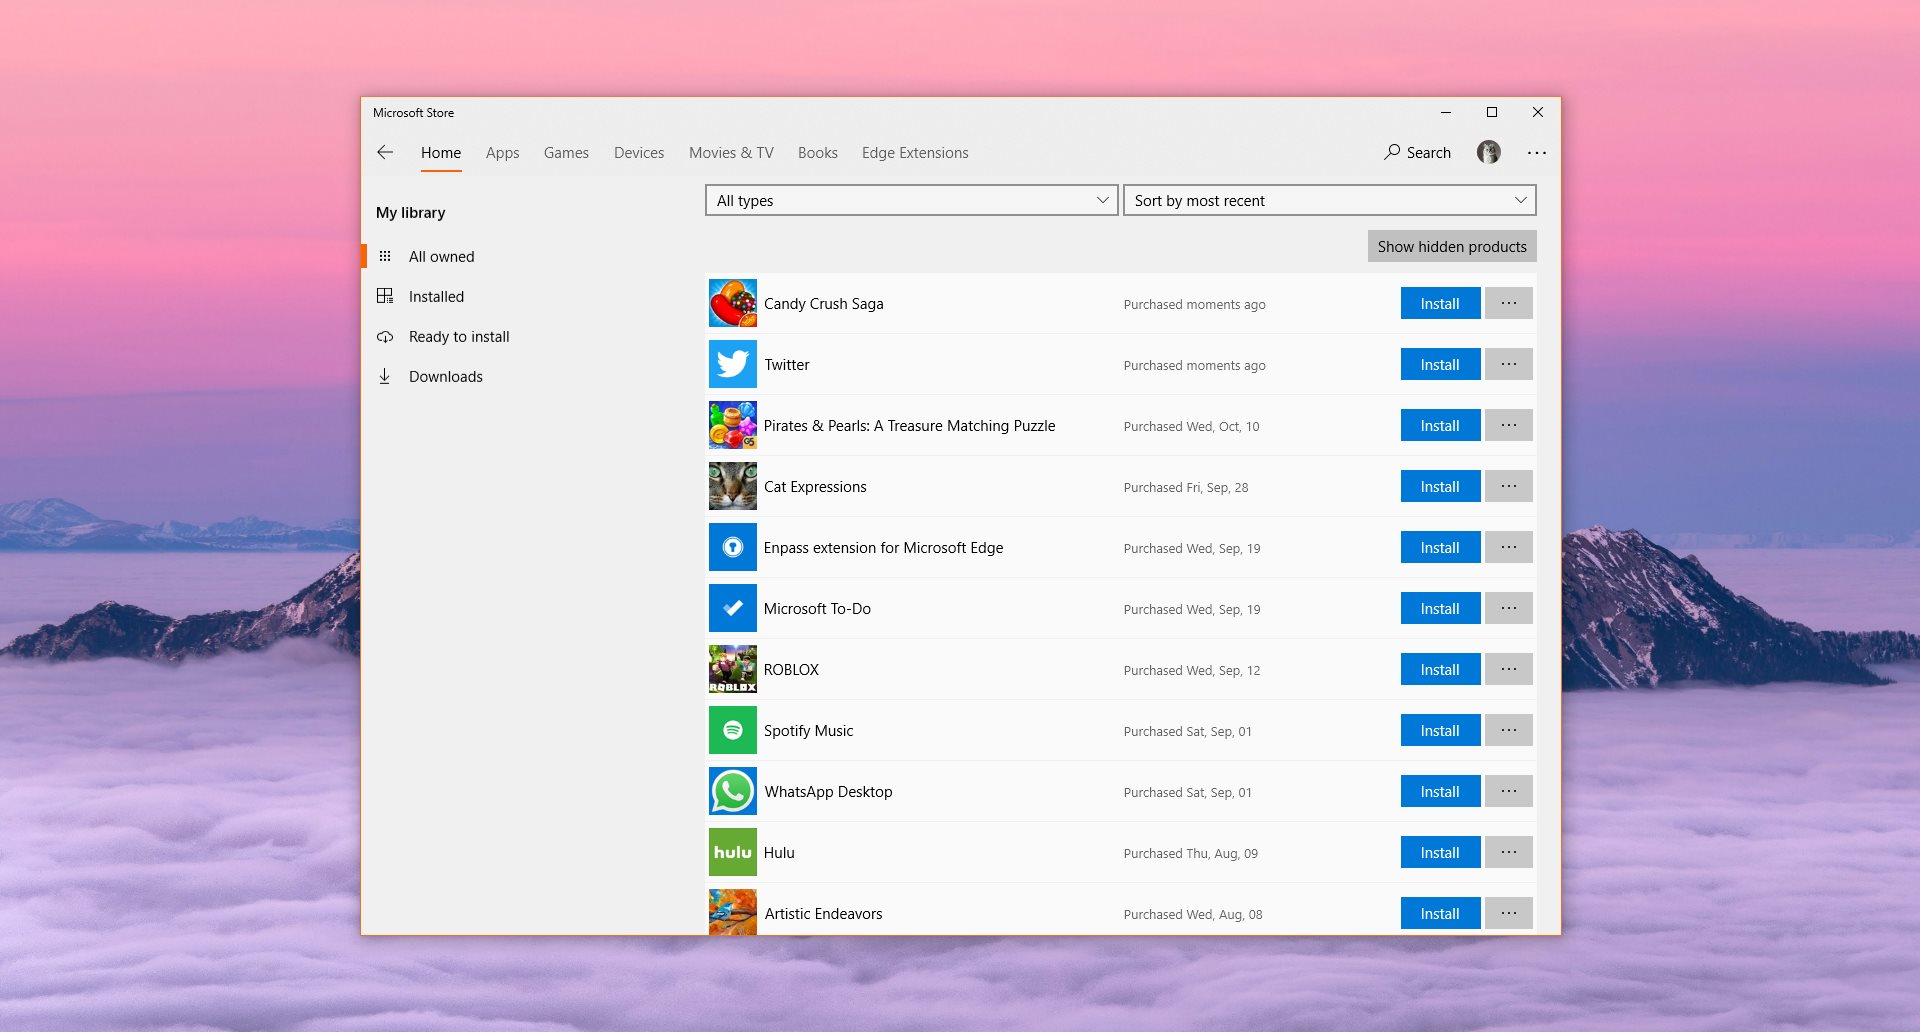Click the Ready to install cloud icon

385,336
